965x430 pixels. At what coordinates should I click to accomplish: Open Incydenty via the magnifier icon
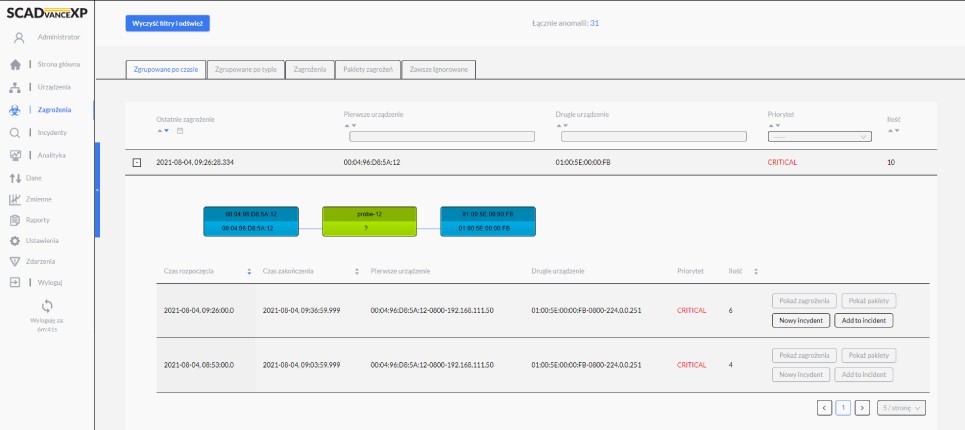(16, 132)
